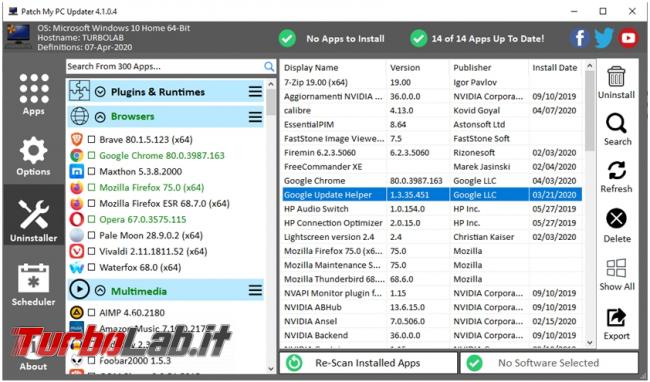Click the Vivaldi icon
Viewport: 650px width, 382px height.
point(77,251)
